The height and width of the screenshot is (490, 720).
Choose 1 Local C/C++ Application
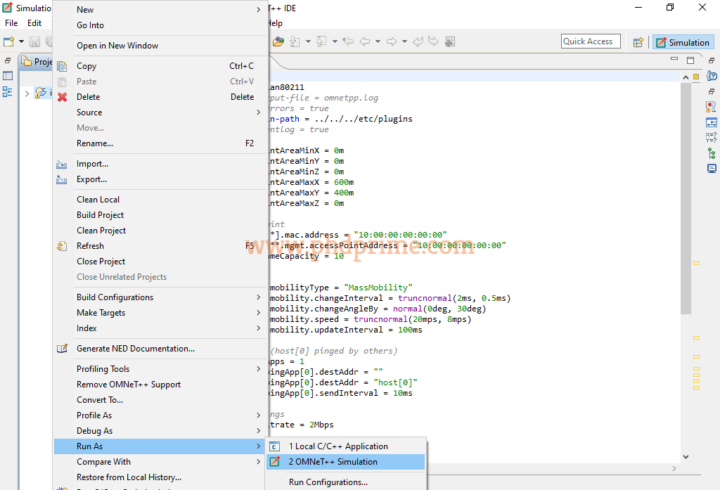338,446
